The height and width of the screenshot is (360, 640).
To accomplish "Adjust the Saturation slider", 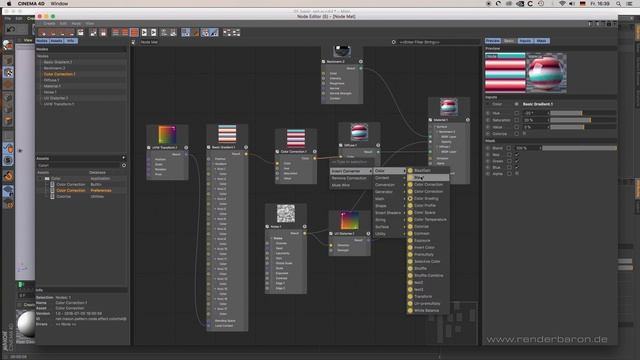I will click(x=583, y=120).
